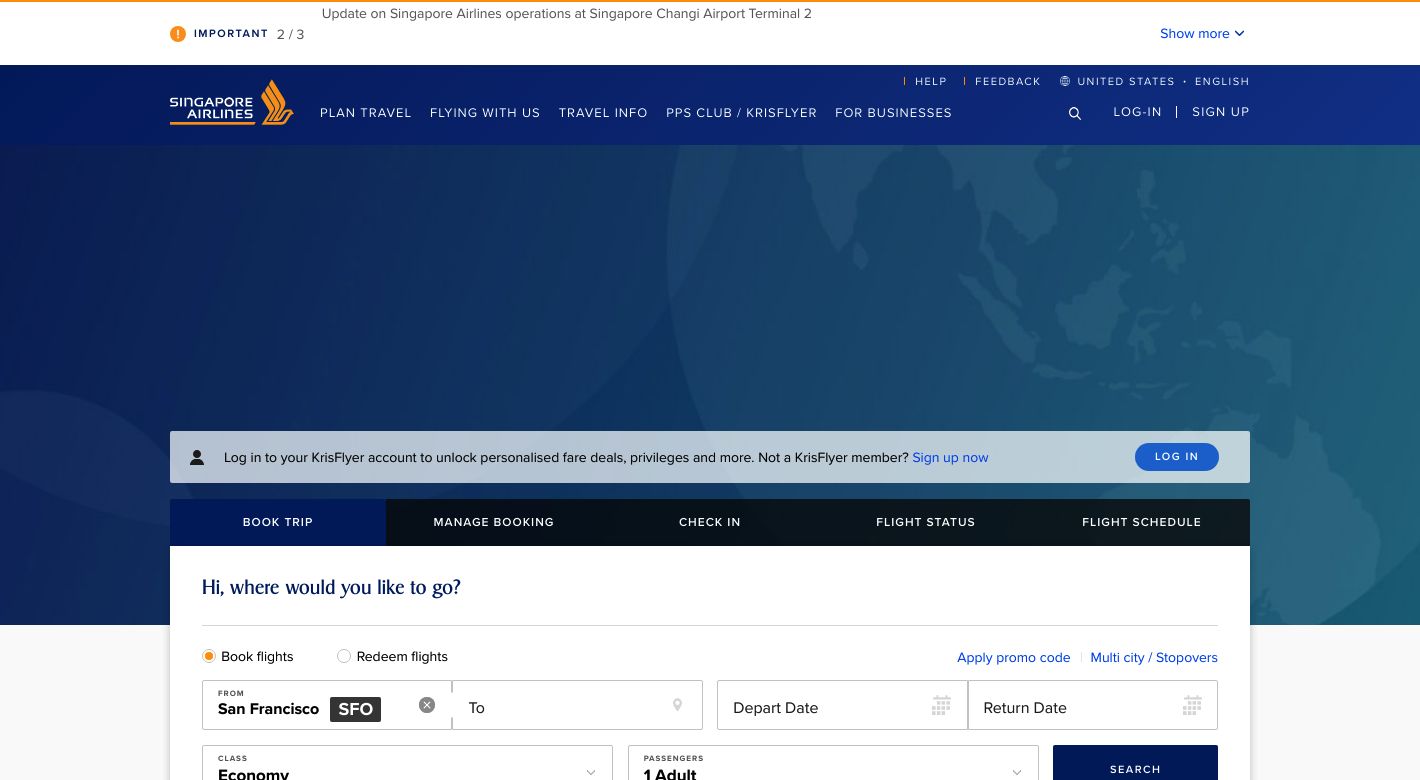Screen dimensions: 1420x780
Task: Click the Return Date field
Action: pyautogui.click(x=1093, y=705)
